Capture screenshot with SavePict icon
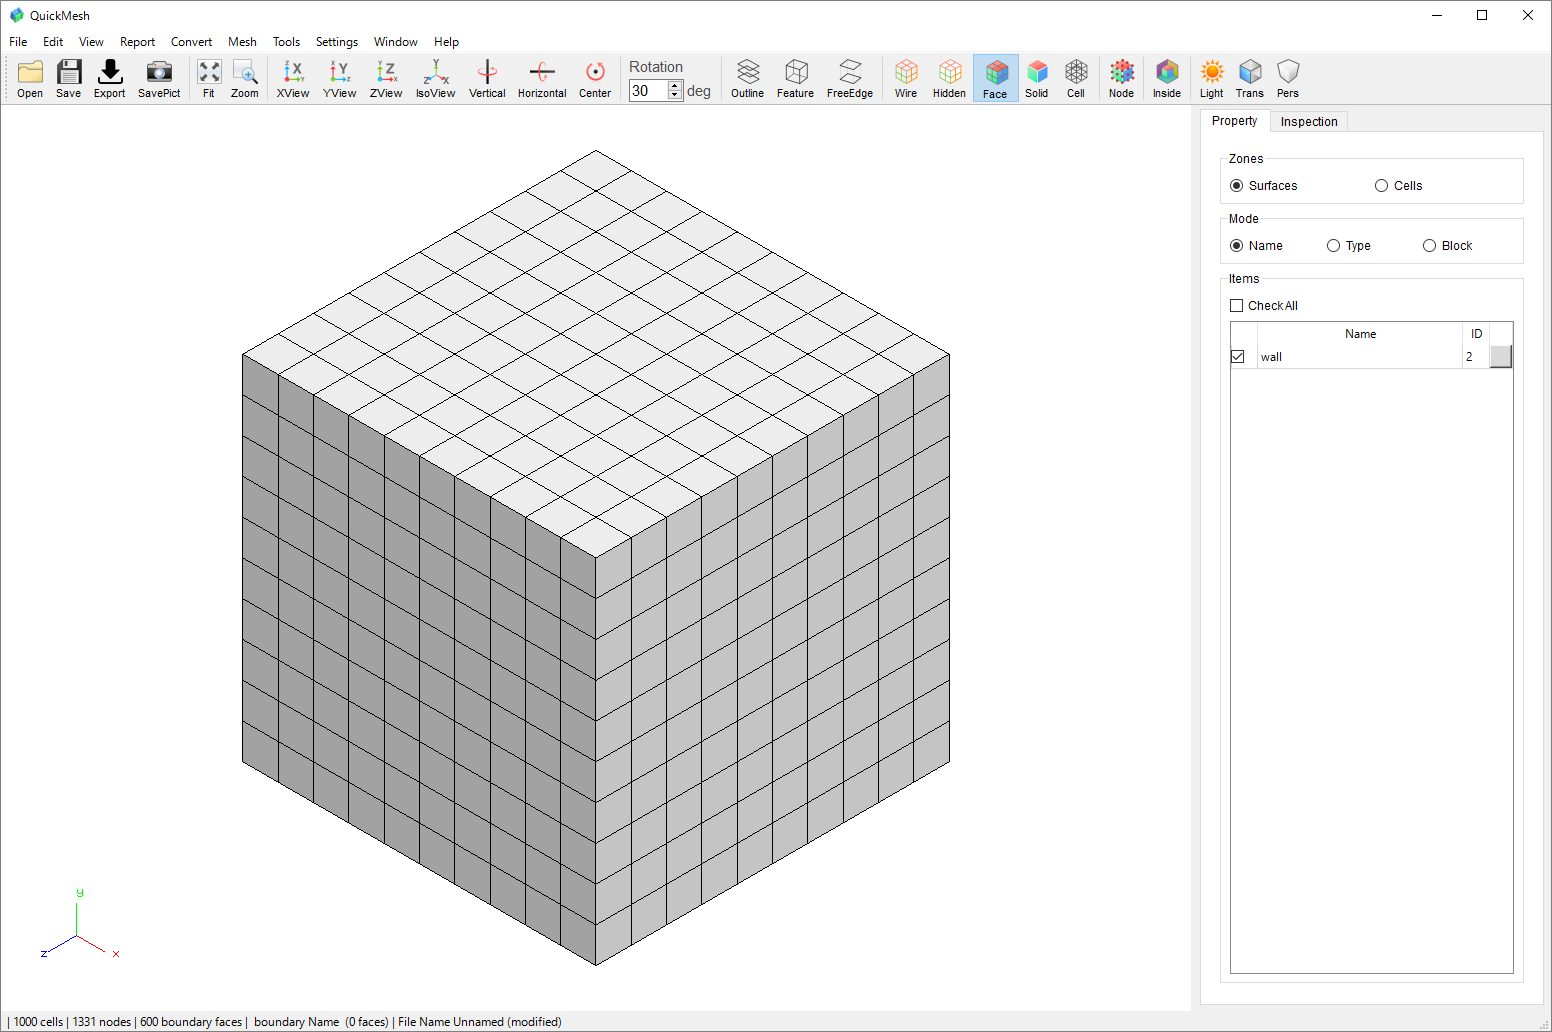Image resolution: width=1552 pixels, height=1032 pixels. pos(159,78)
